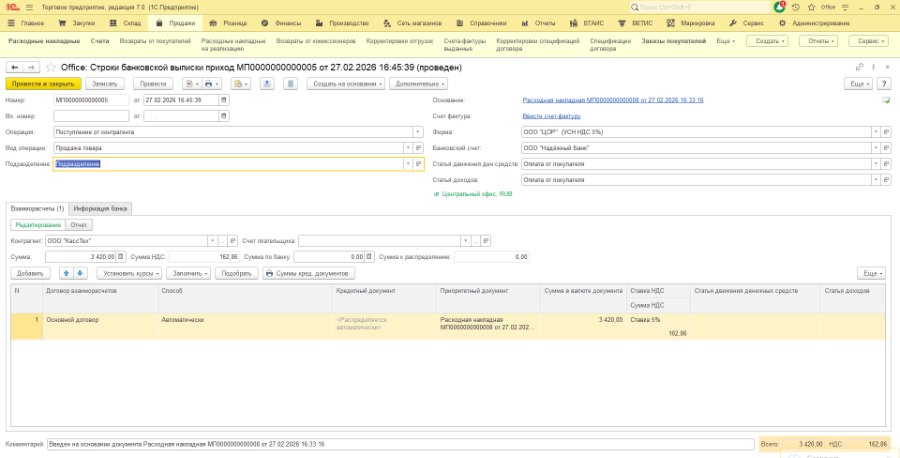Click the green comment icon near Основание

886,100
